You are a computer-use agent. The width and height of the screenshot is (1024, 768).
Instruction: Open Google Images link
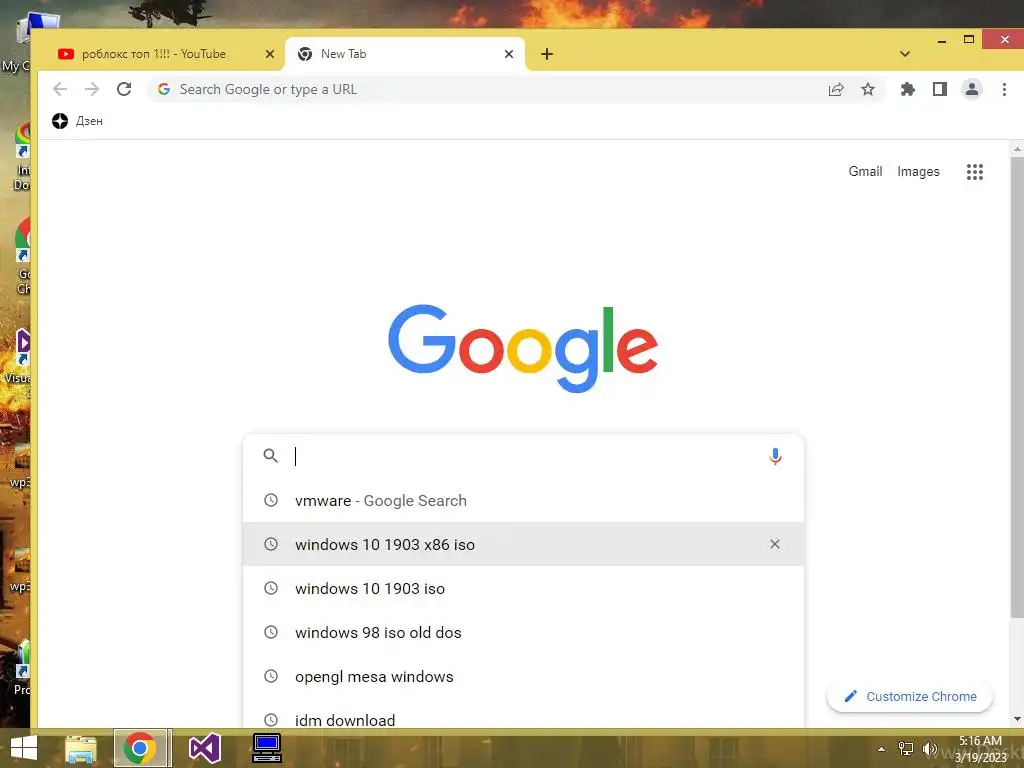tap(918, 171)
